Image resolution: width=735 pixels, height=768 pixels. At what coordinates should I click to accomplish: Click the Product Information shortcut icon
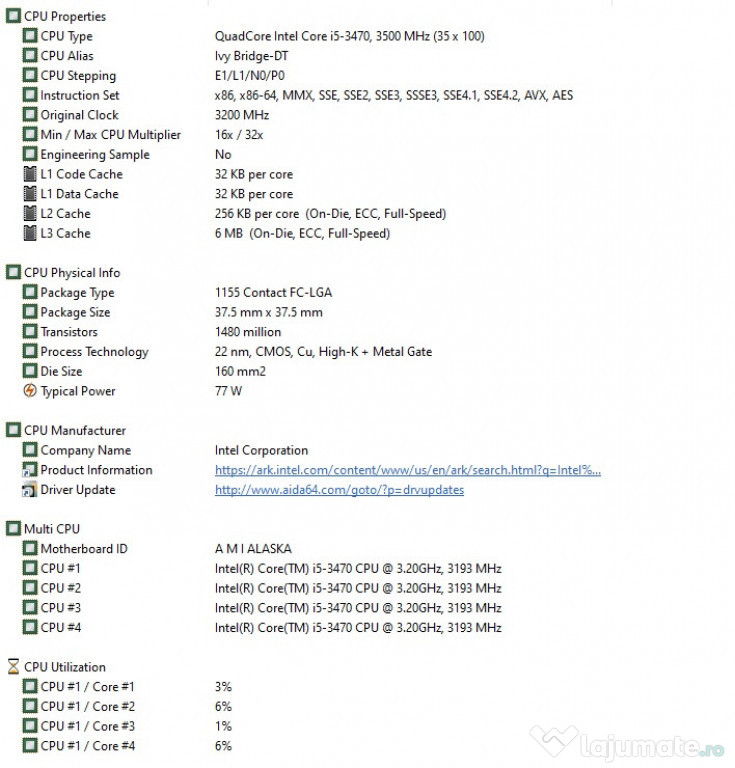point(29,470)
